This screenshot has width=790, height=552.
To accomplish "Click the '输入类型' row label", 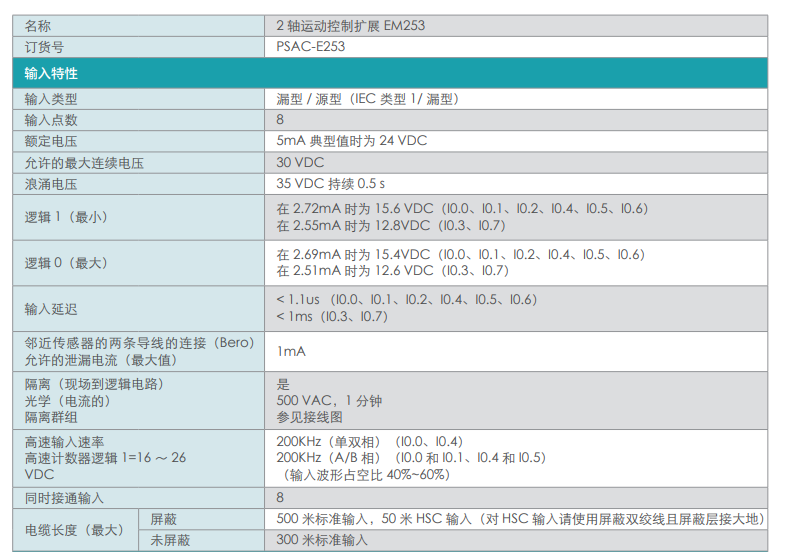I will click(x=51, y=99).
